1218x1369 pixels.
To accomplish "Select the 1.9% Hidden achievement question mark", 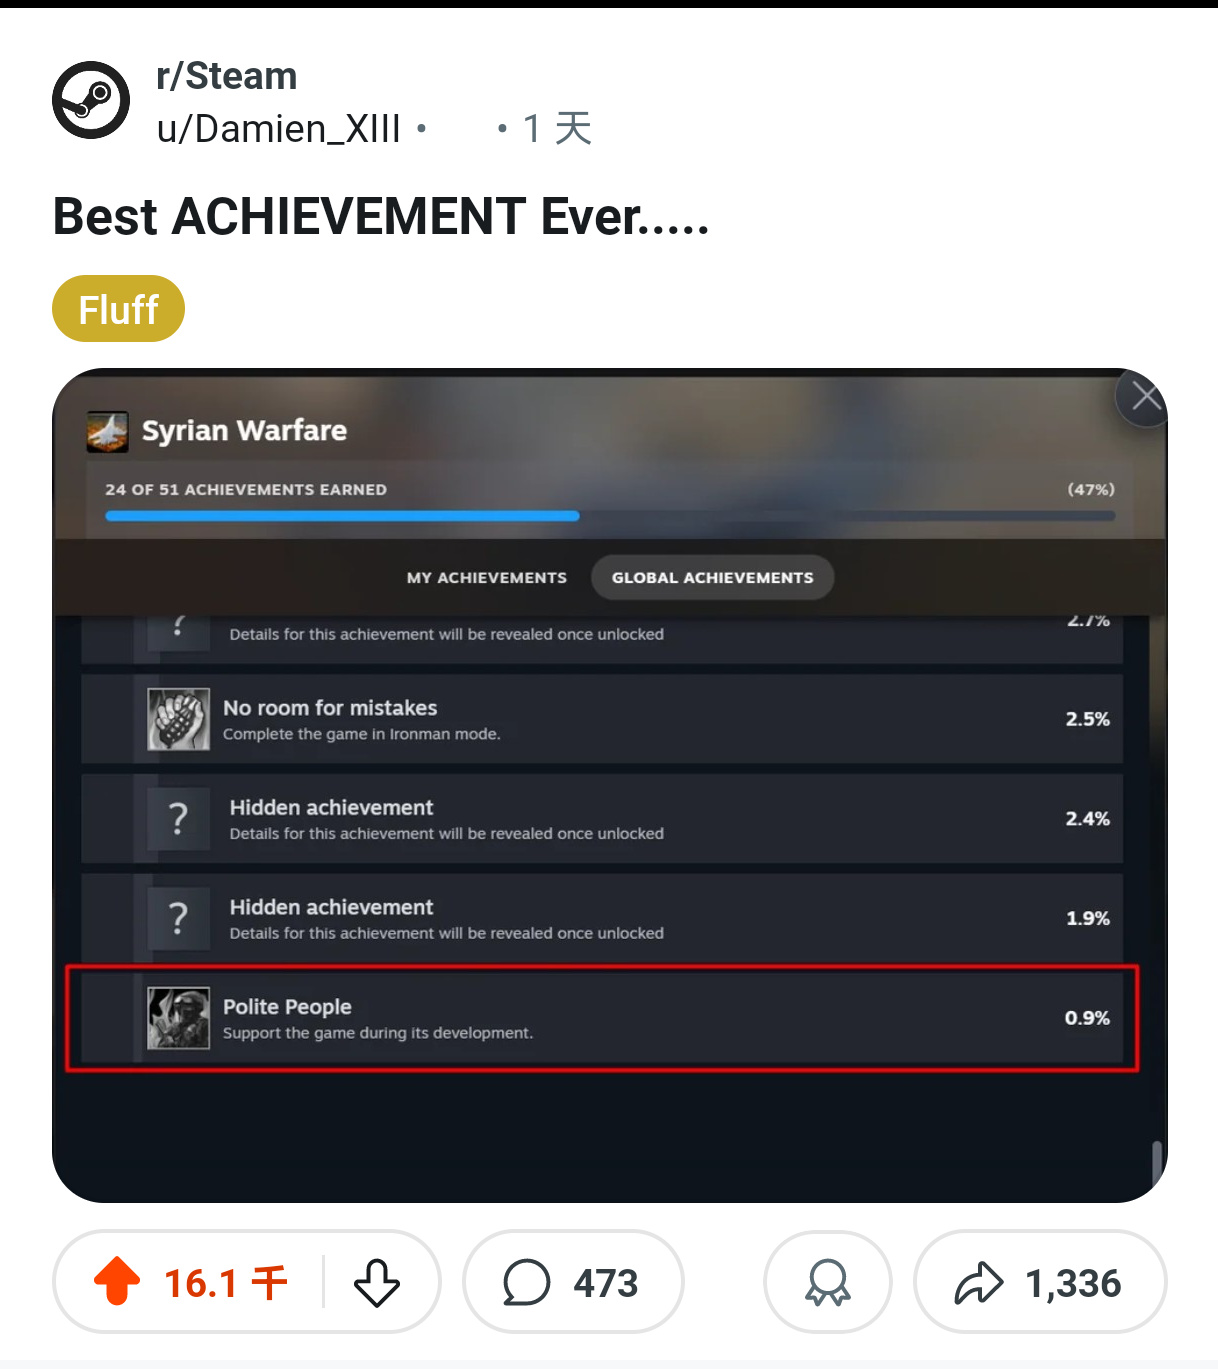I will coord(179,918).
